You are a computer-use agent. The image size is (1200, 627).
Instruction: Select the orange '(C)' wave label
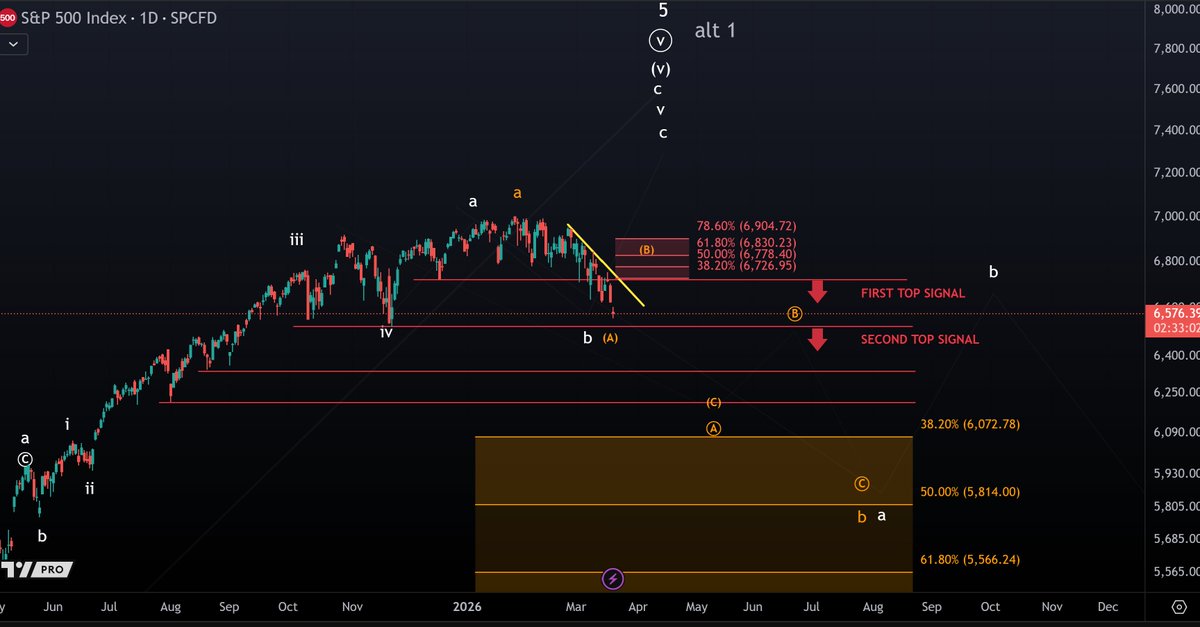click(x=713, y=402)
